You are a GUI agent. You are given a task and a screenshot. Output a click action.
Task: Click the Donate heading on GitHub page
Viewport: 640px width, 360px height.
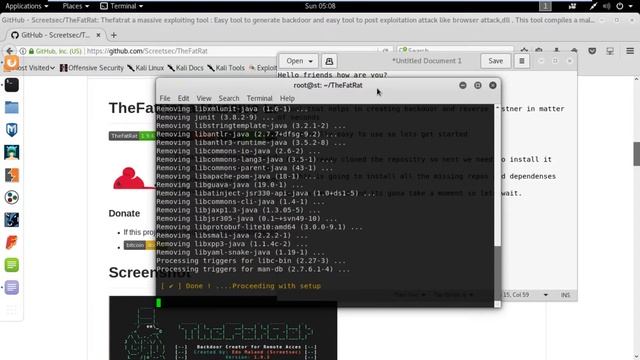124,213
